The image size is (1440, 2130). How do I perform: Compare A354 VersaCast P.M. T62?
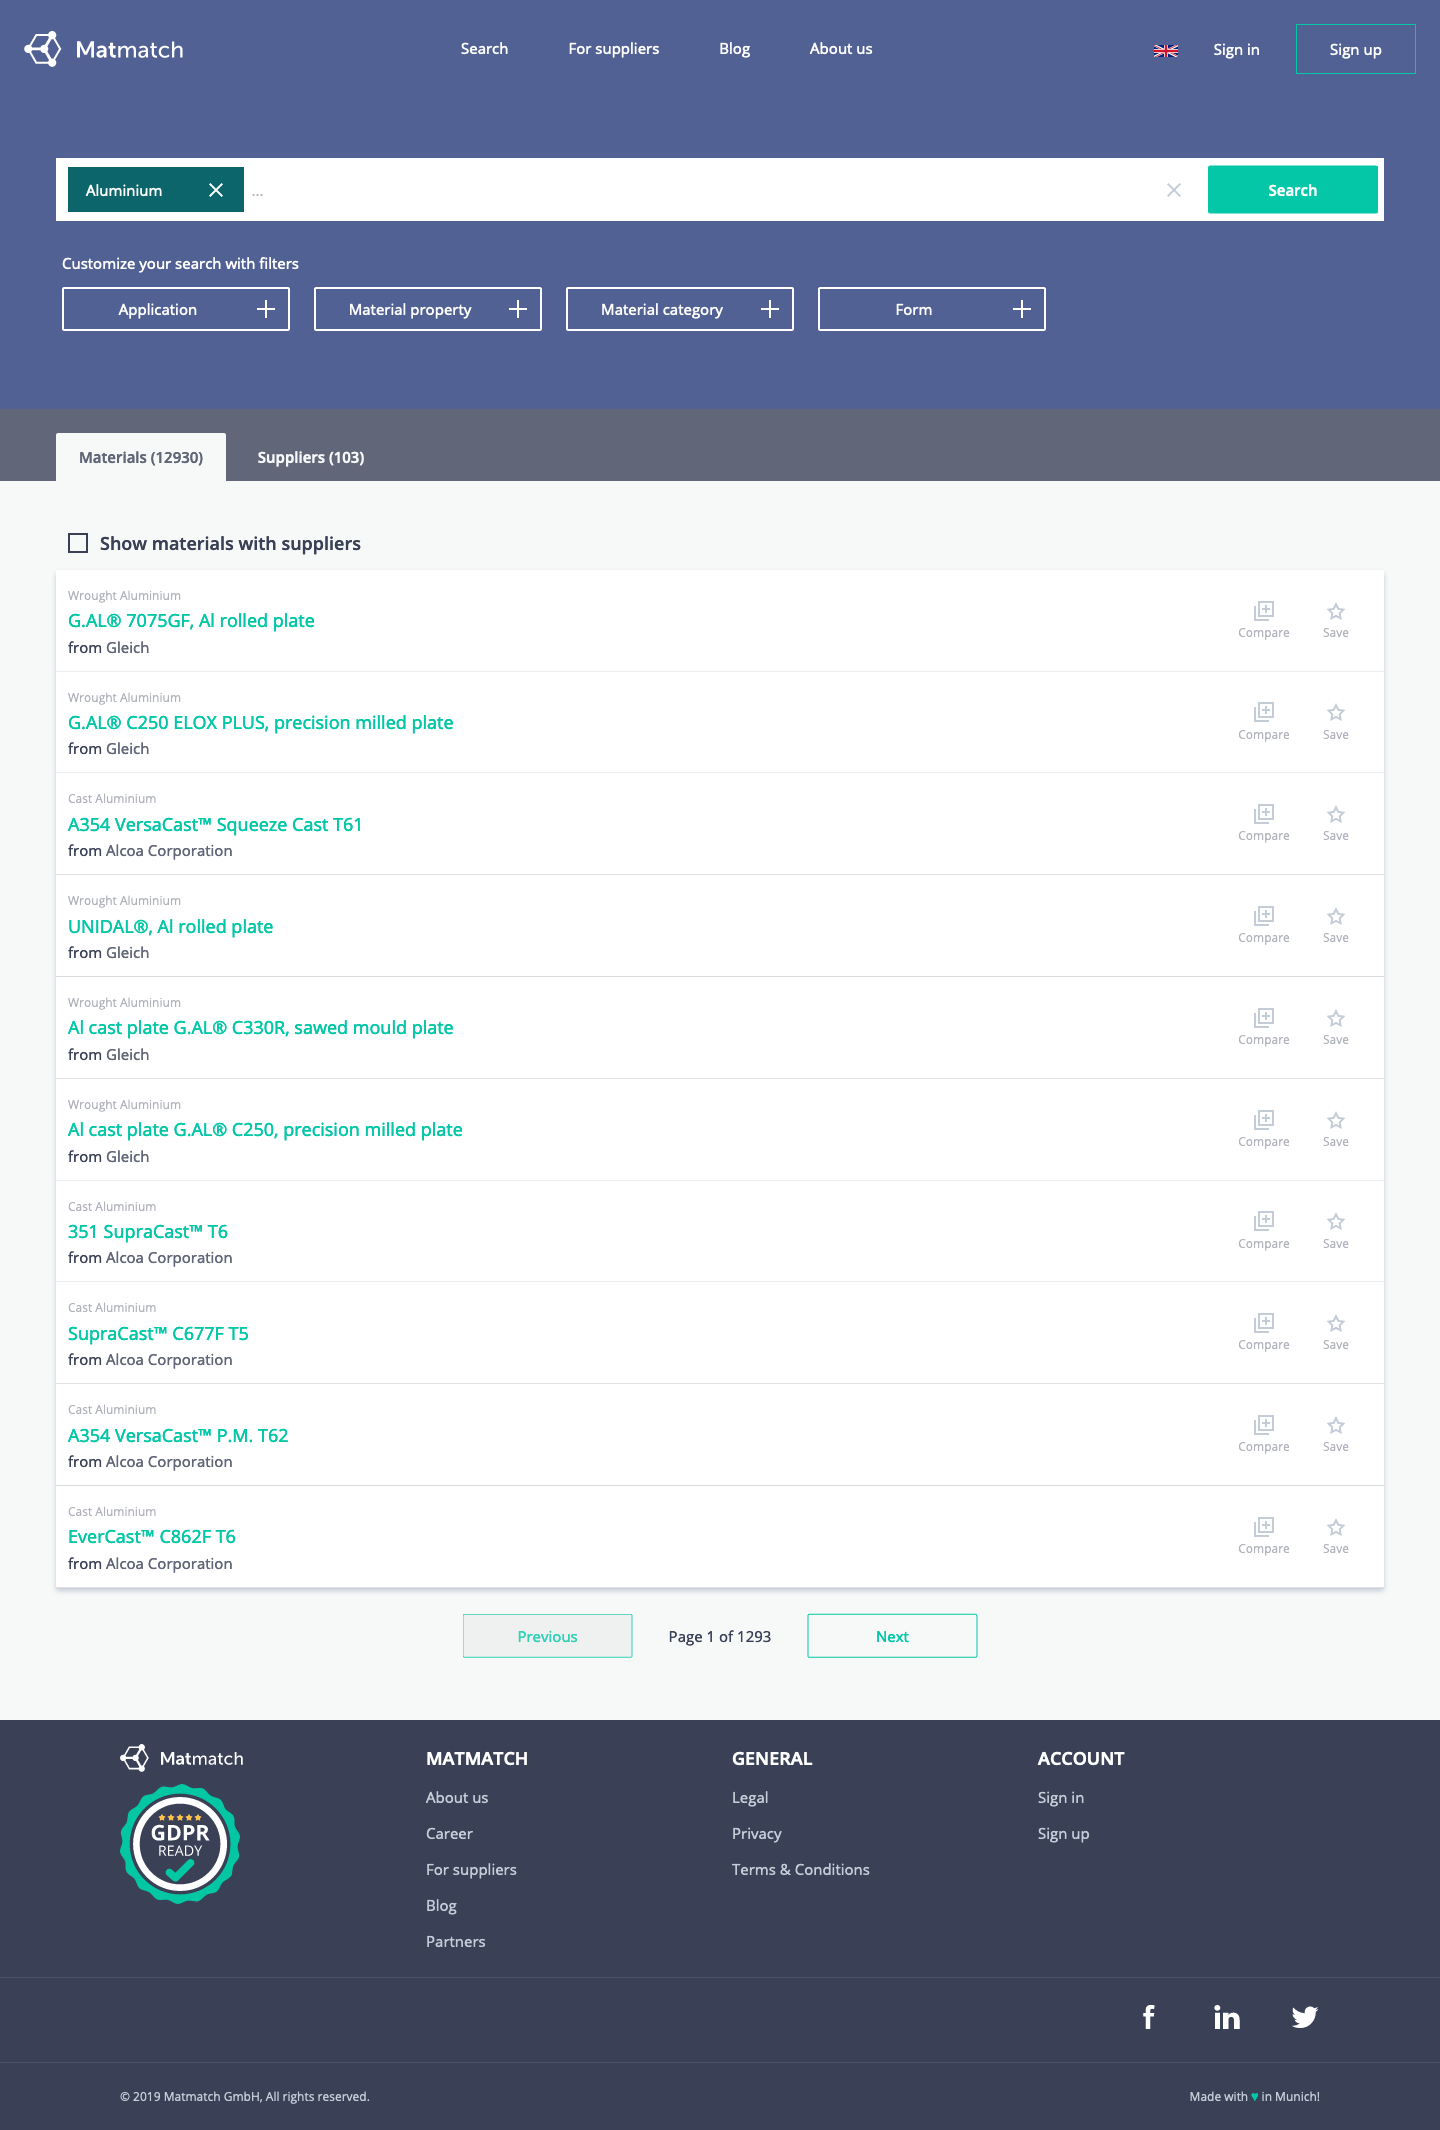[x=1264, y=1434]
